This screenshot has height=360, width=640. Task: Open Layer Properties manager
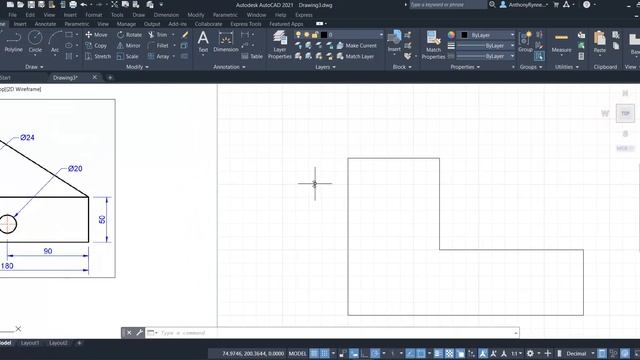(x=280, y=44)
